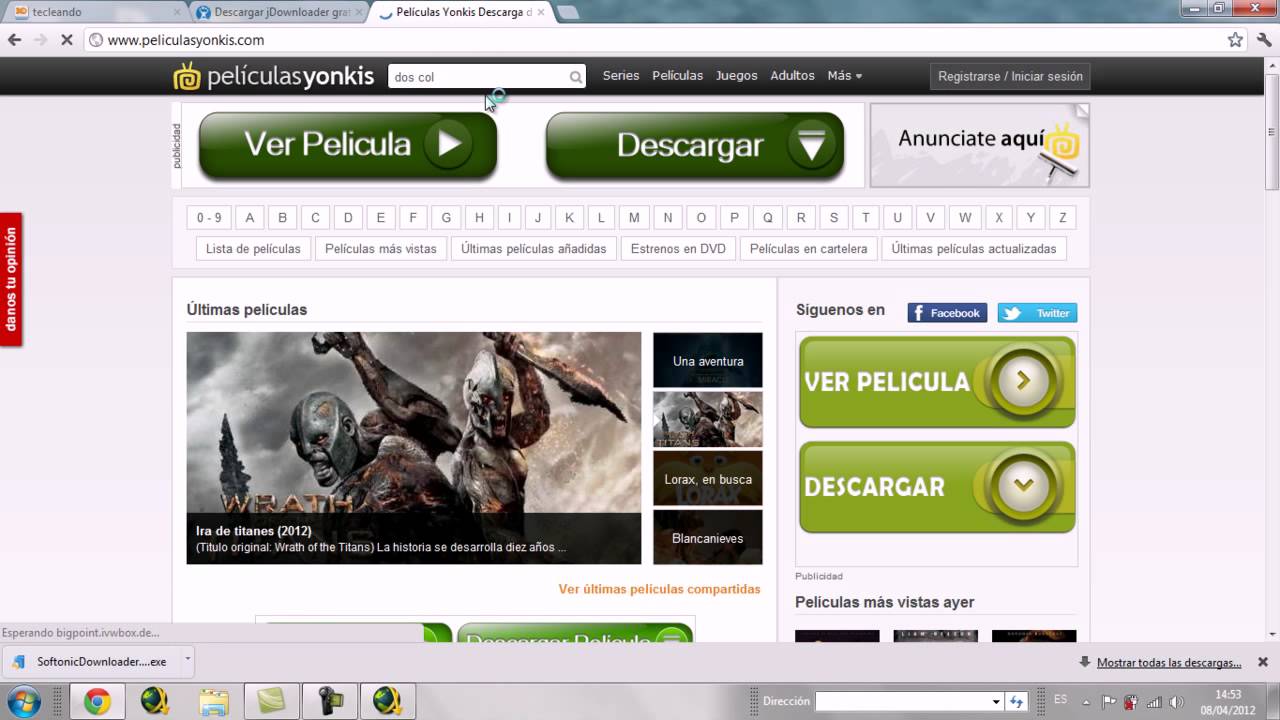The height and width of the screenshot is (720, 1280).
Task: Select letter M in the index
Action: point(634,217)
